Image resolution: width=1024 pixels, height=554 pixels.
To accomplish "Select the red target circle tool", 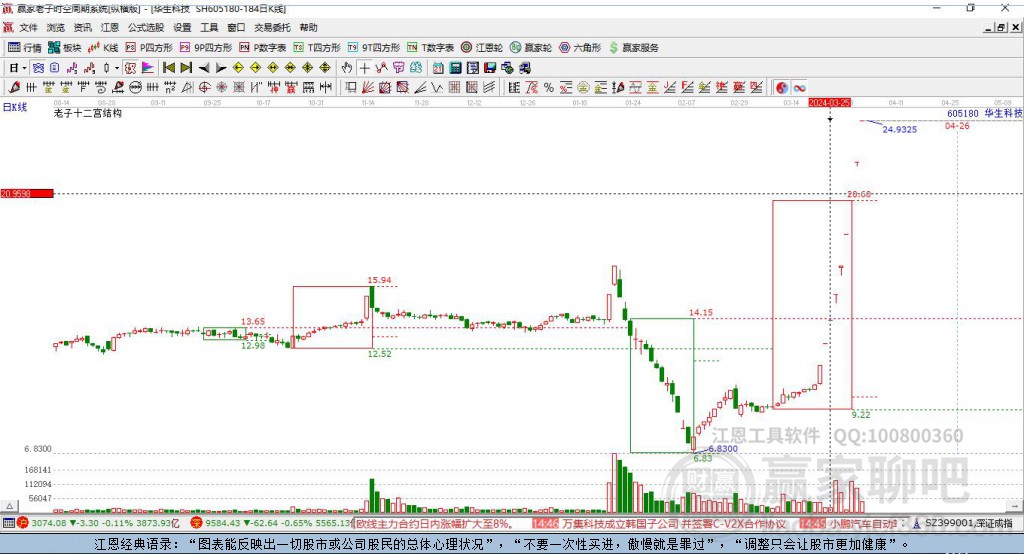I will [x=204, y=88].
